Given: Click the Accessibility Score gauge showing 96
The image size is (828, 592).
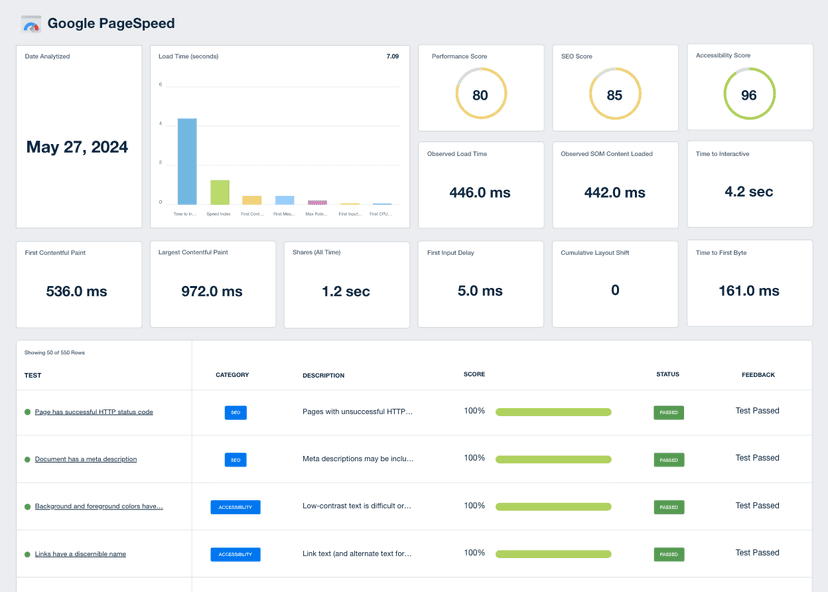Looking at the screenshot, I should pyautogui.click(x=749, y=94).
